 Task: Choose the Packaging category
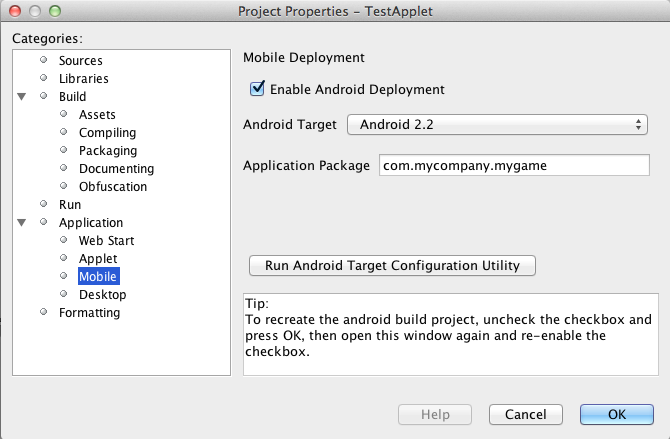[107, 151]
